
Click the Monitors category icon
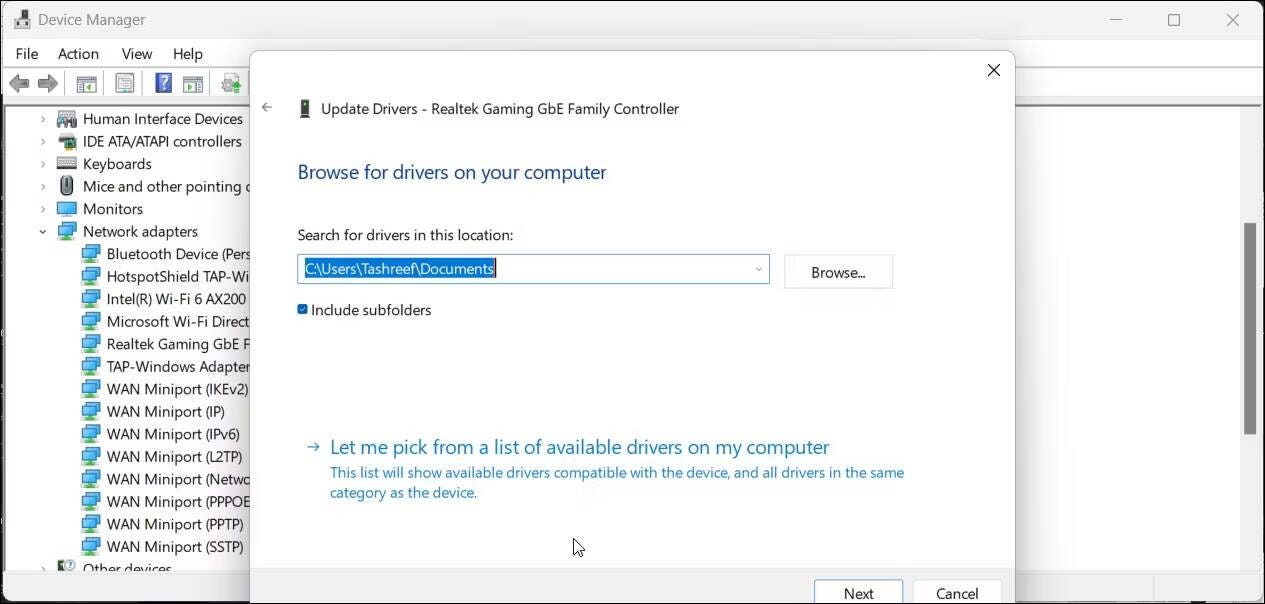tap(68, 208)
